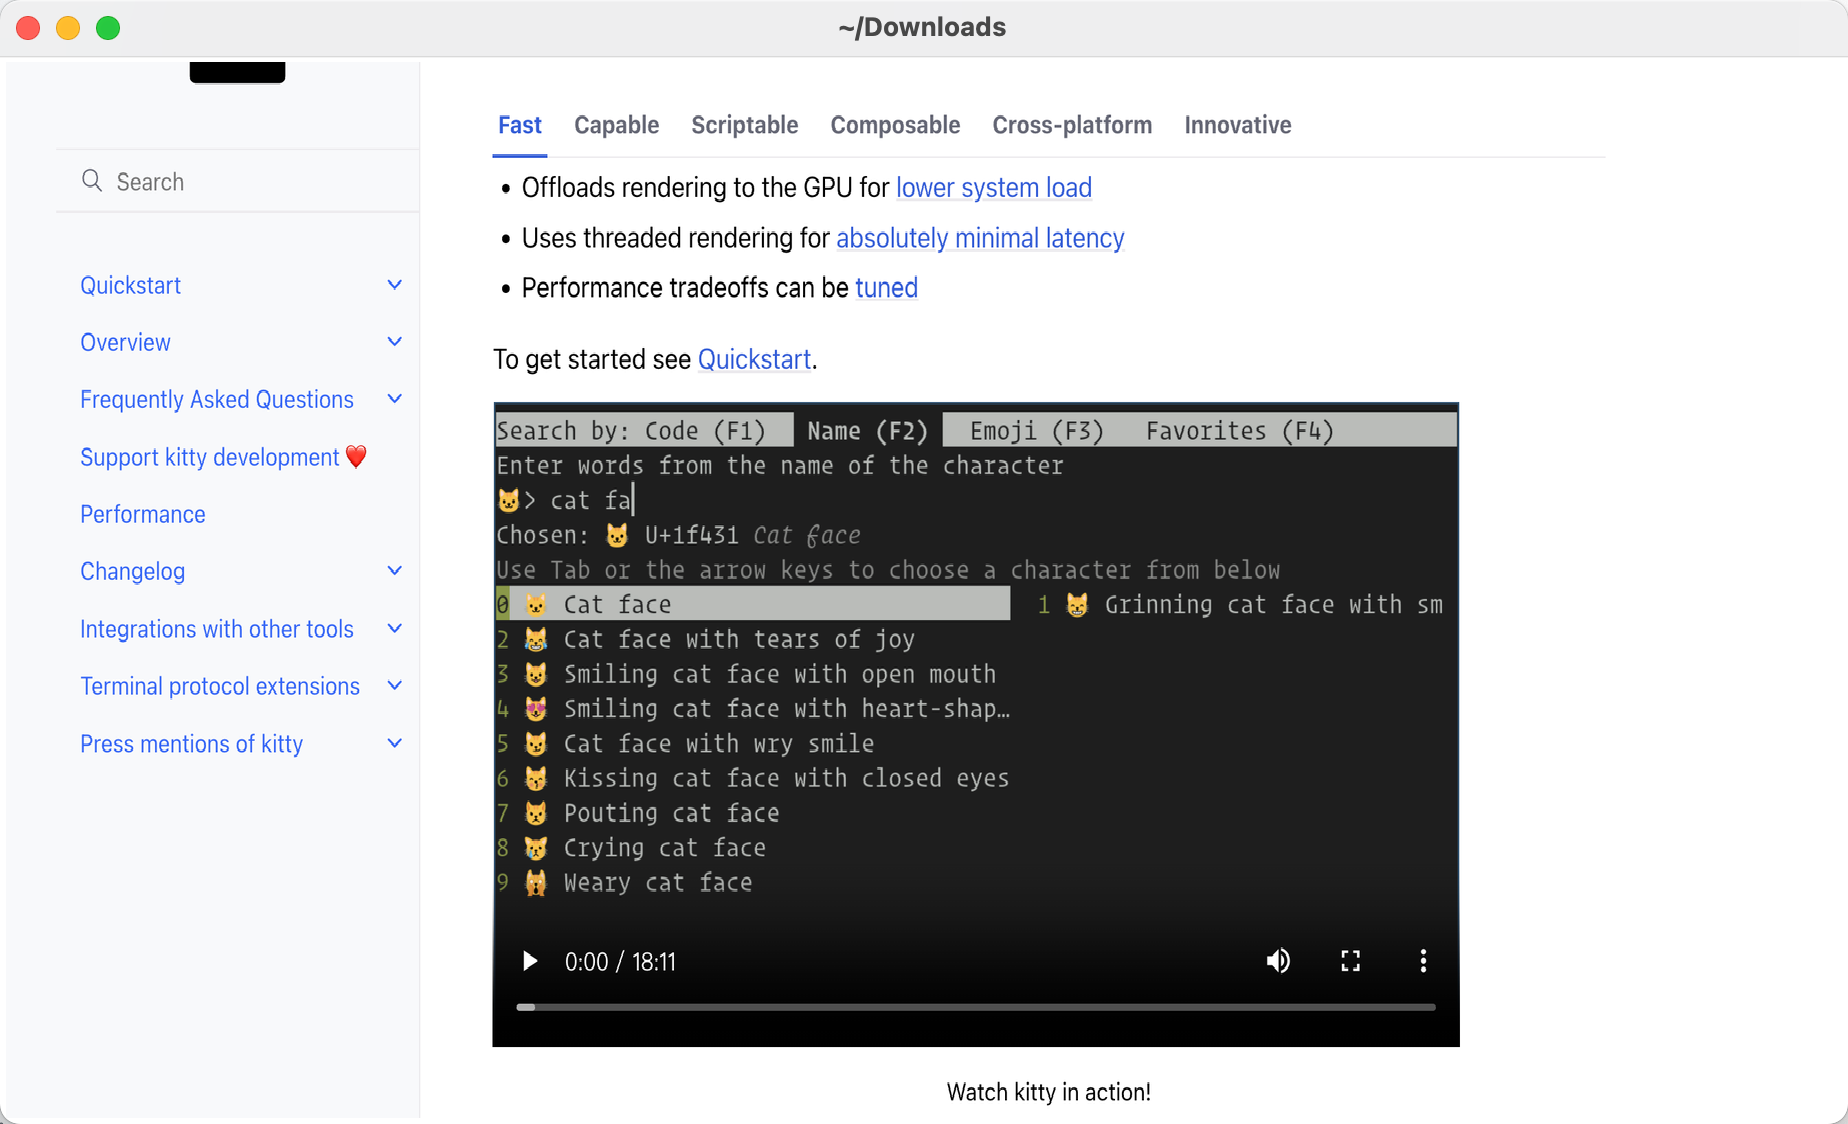Click the heart icon beside Support kitty development

(x=355, y=457)
